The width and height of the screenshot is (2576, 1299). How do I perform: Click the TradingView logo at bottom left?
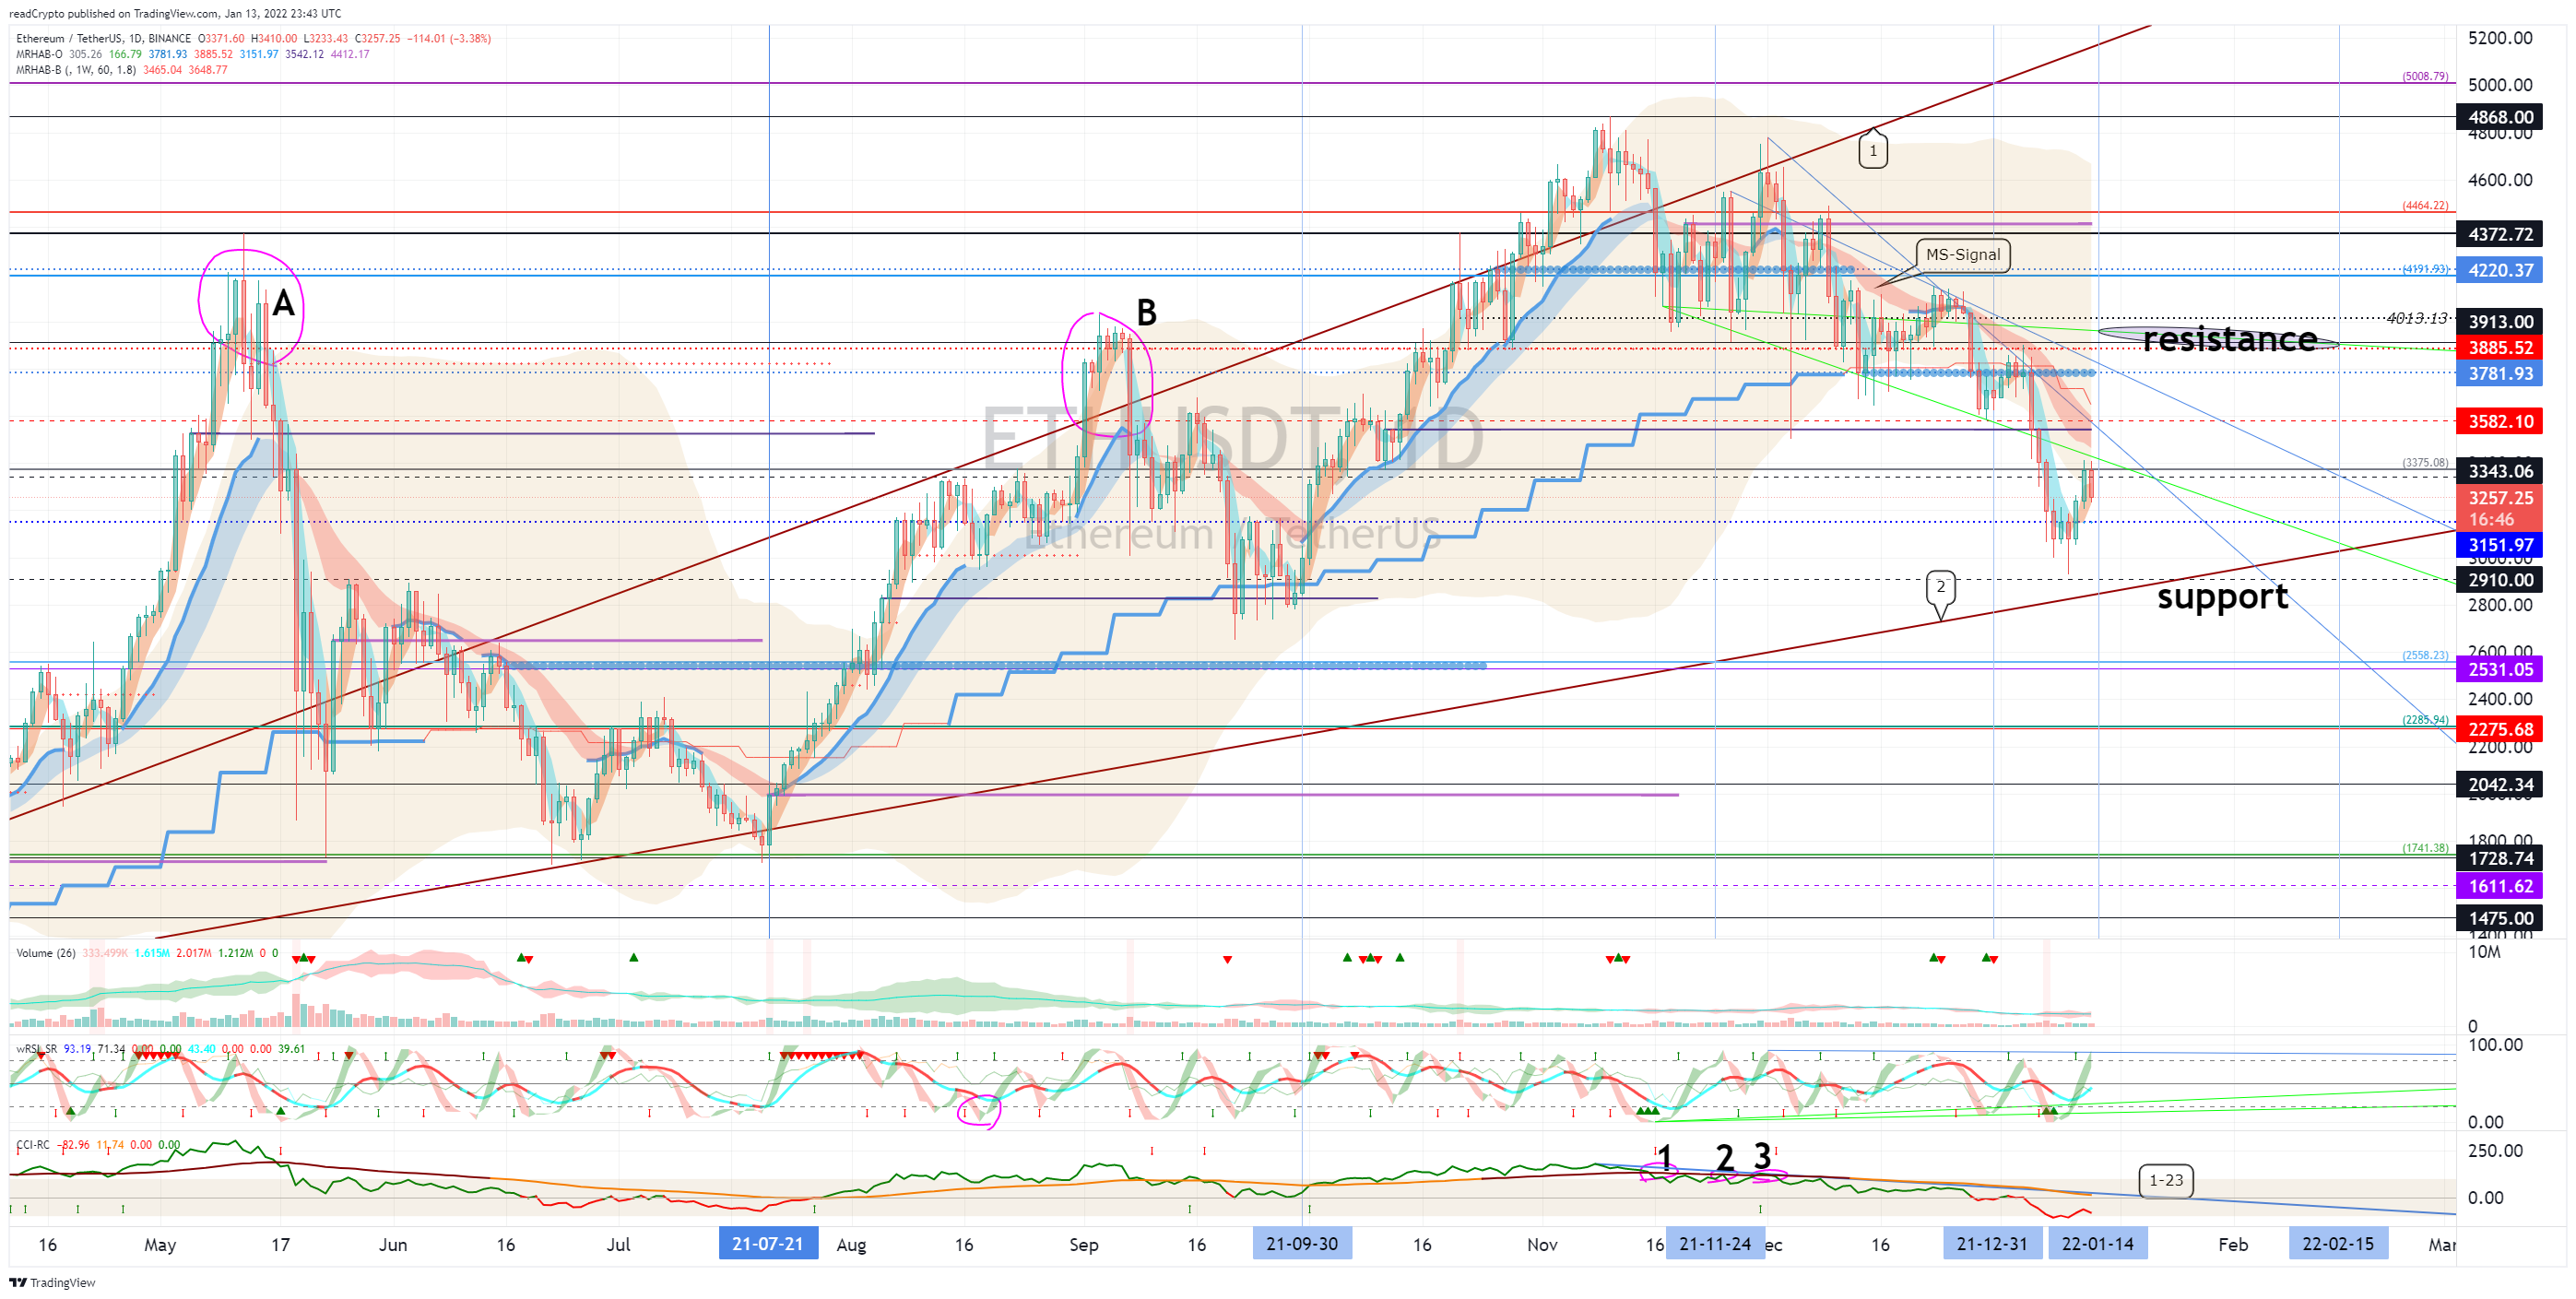point(52,1282)
